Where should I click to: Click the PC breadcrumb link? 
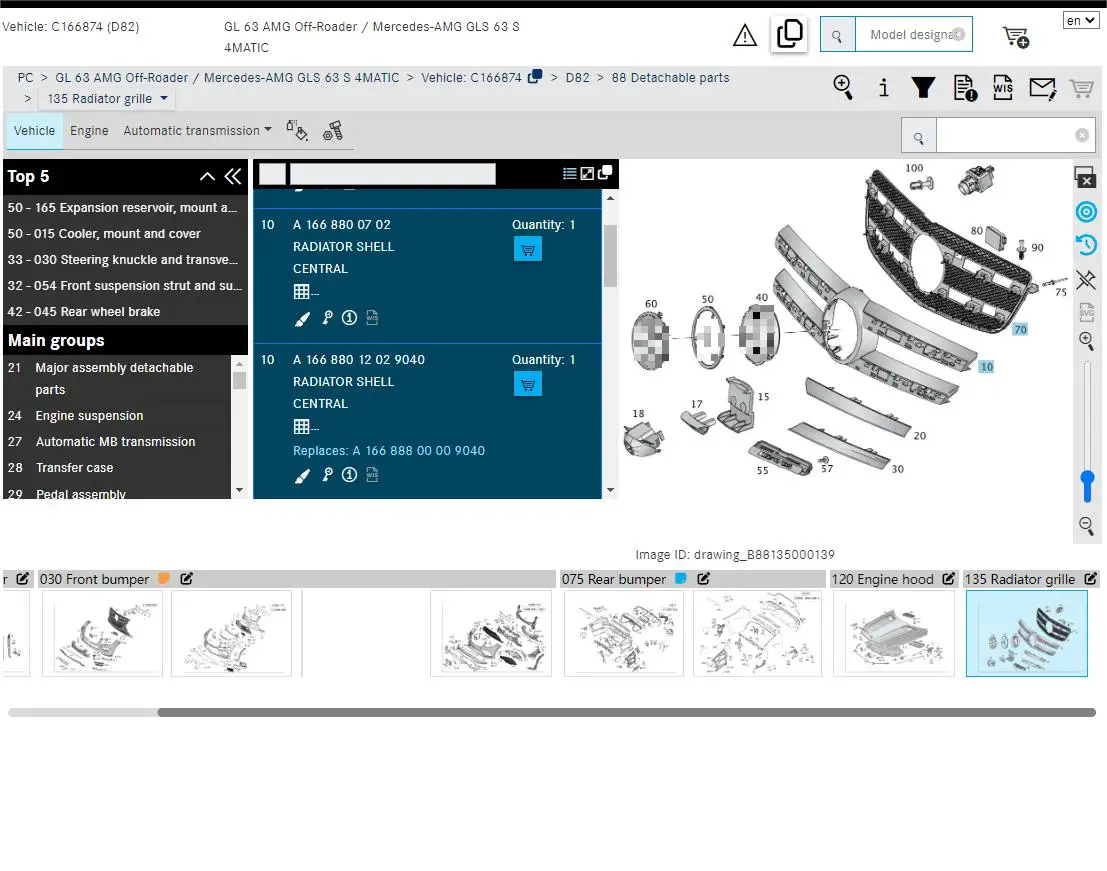pos(25,78)
